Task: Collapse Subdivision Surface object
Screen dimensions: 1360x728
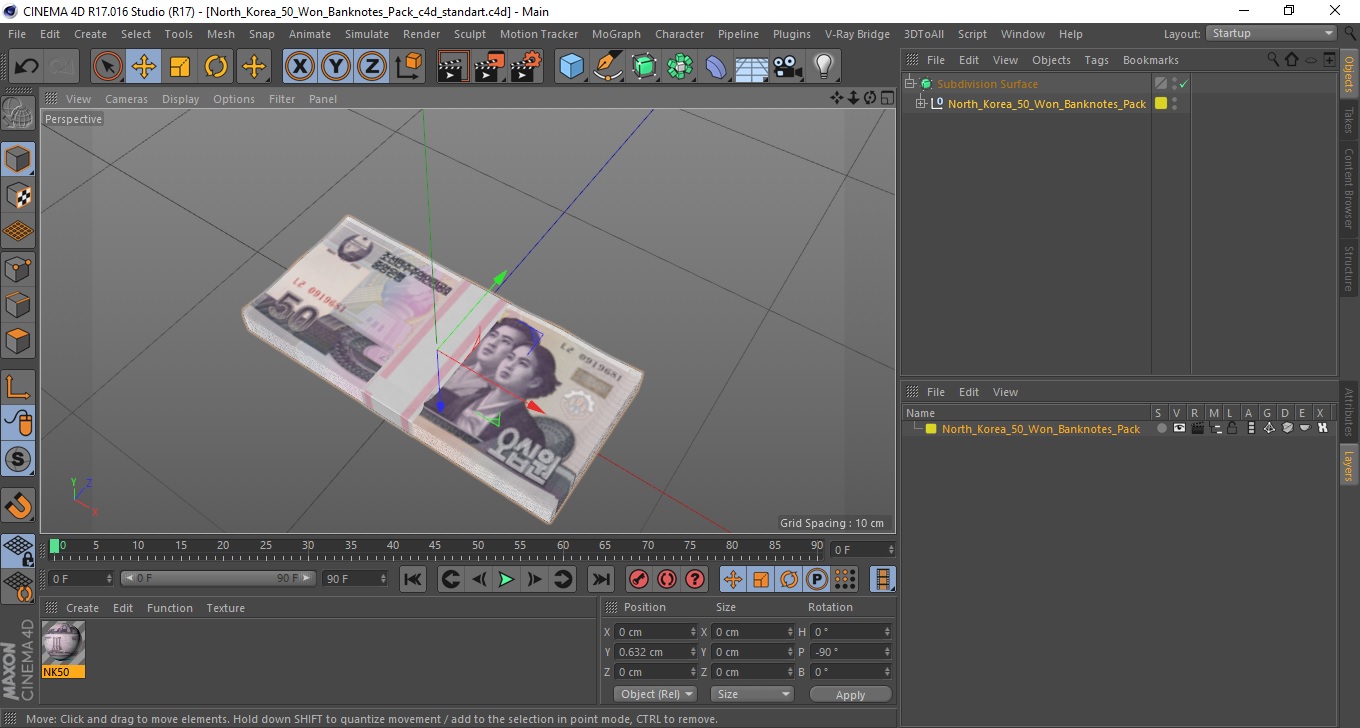Action: (909, 84)
